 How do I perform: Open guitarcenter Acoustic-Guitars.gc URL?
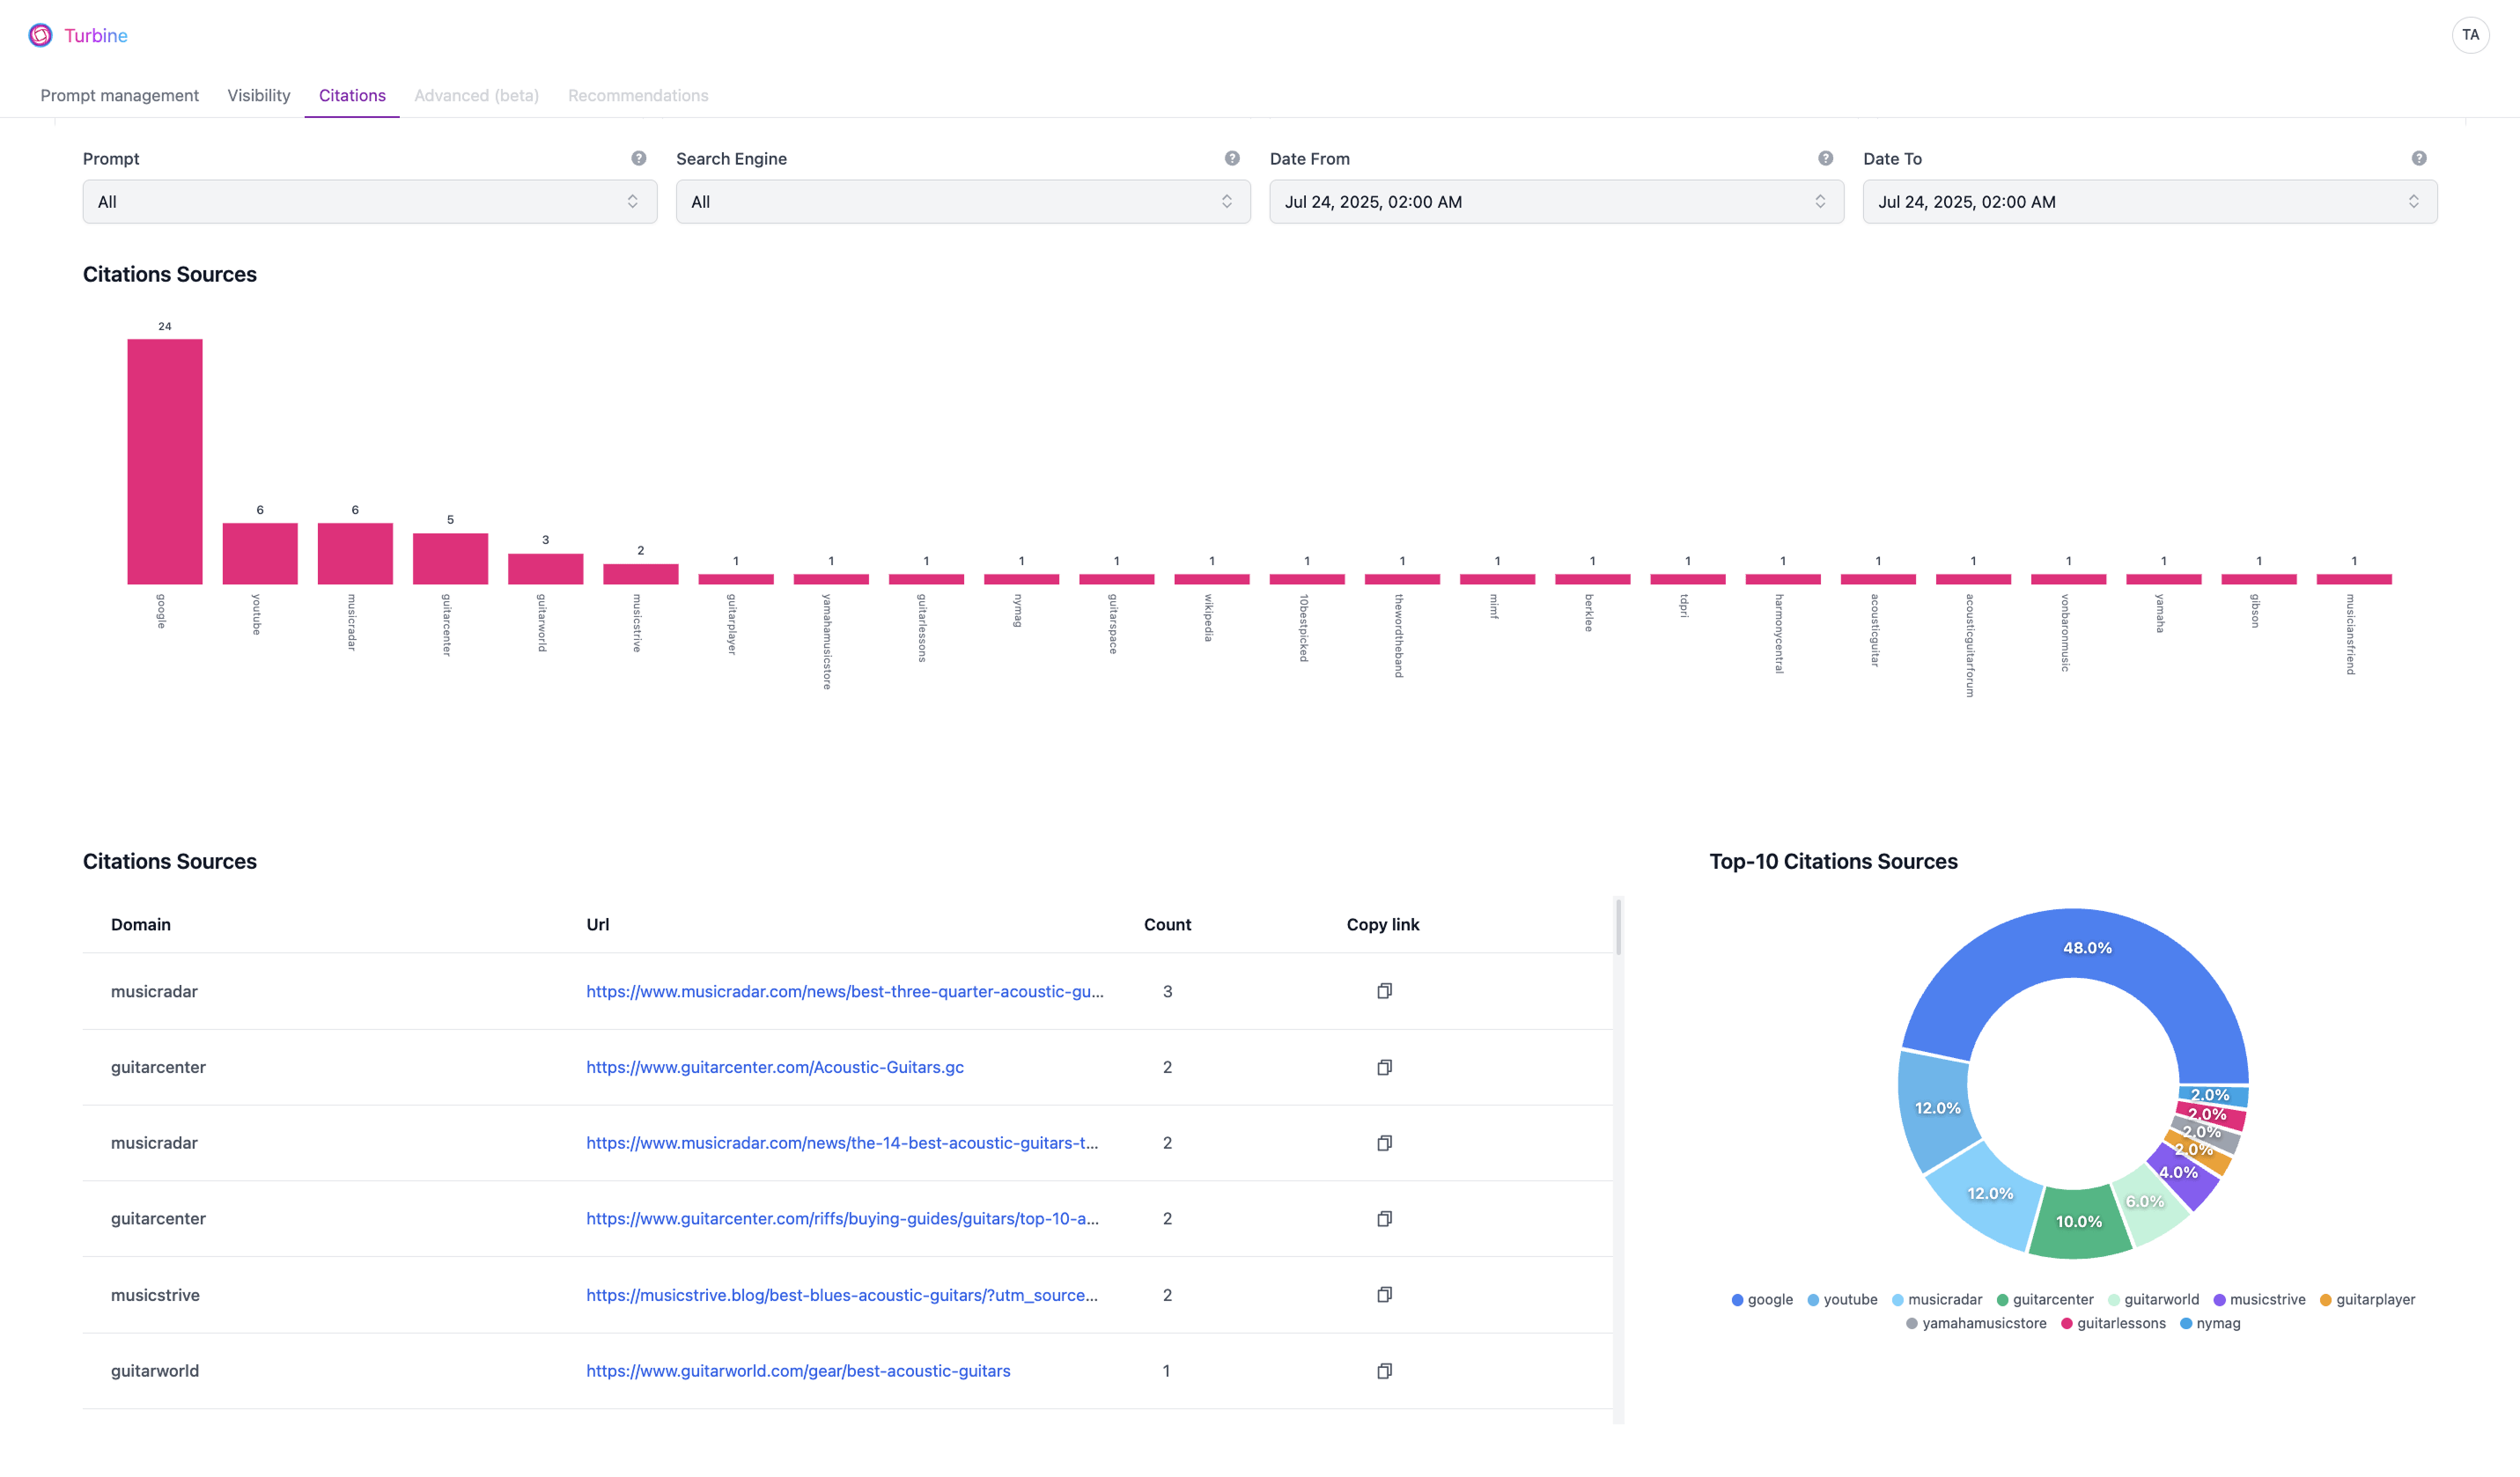[775, 1067]
